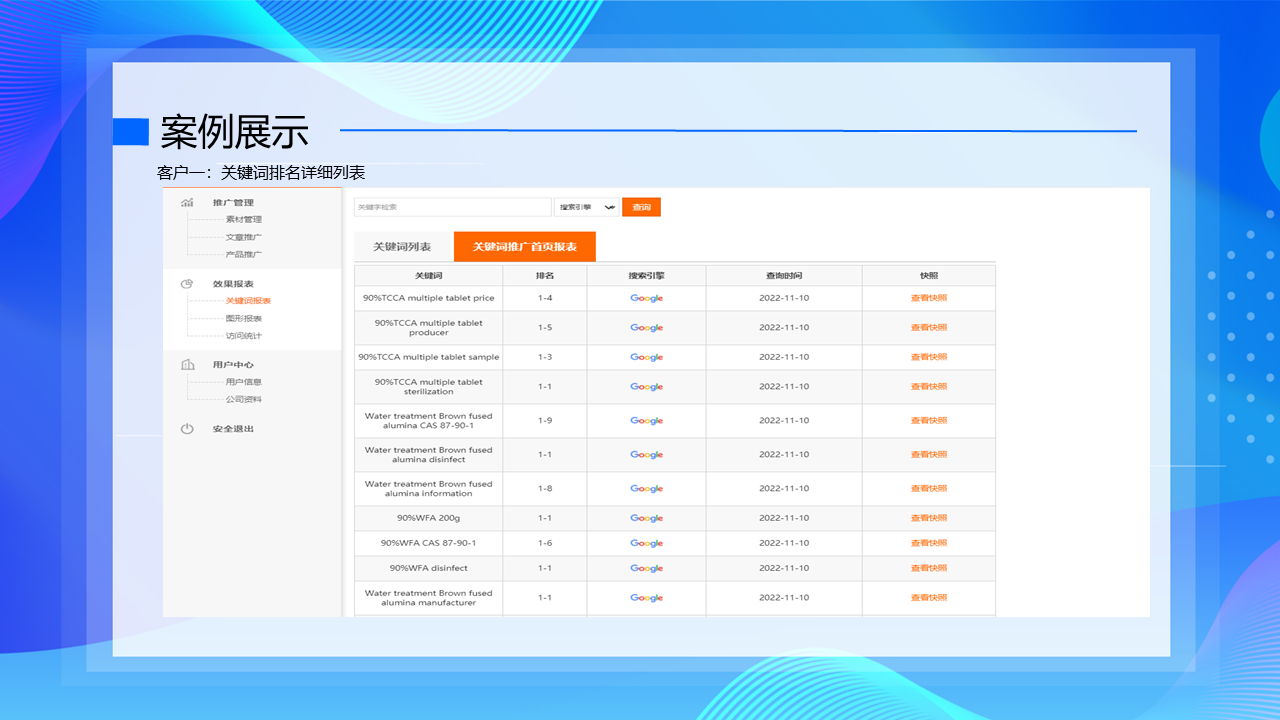The height and width of the screenshot is (720, 1280).
Task: Click Google logo in 90%TCCA multiple tablet sample row
Action: pos(646,357)
